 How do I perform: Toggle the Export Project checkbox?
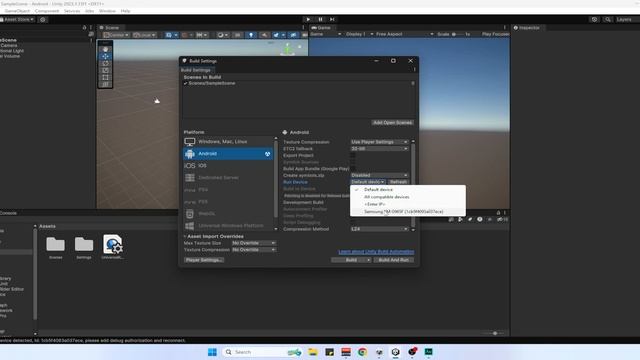(x=353, y=156)
